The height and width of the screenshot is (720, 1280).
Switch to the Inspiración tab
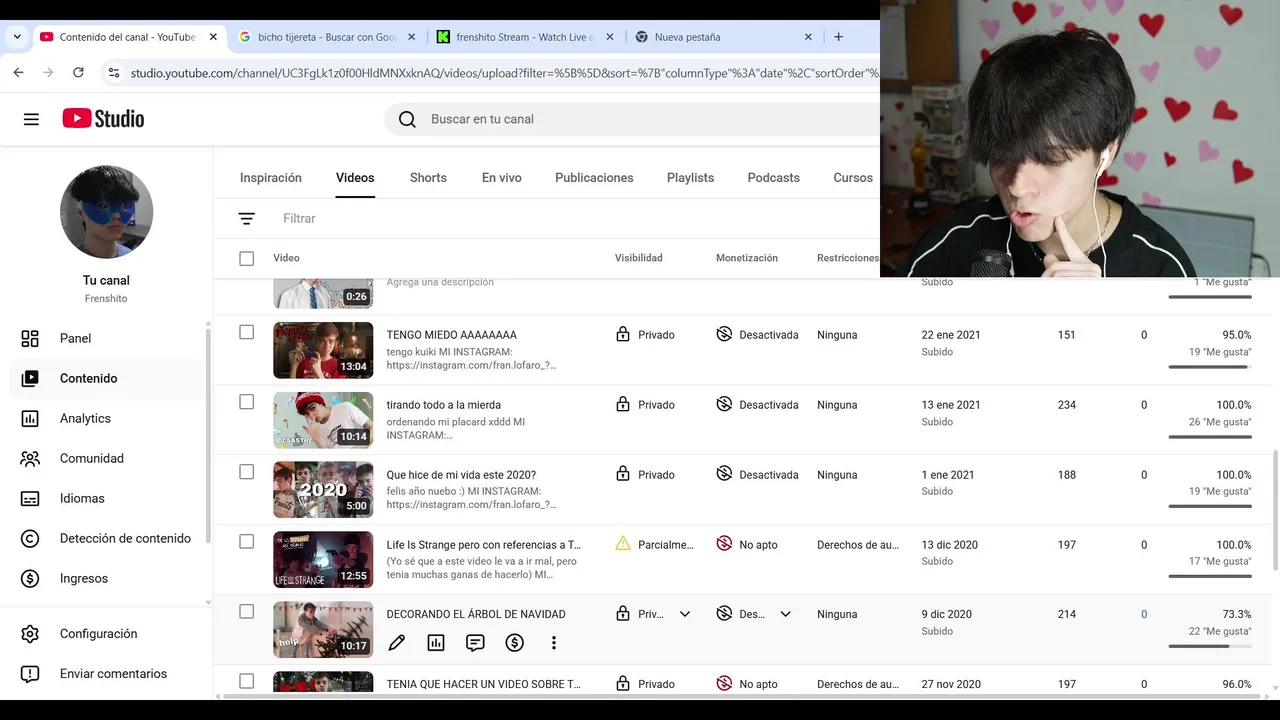pyautogui.click(x=271, y=178)
